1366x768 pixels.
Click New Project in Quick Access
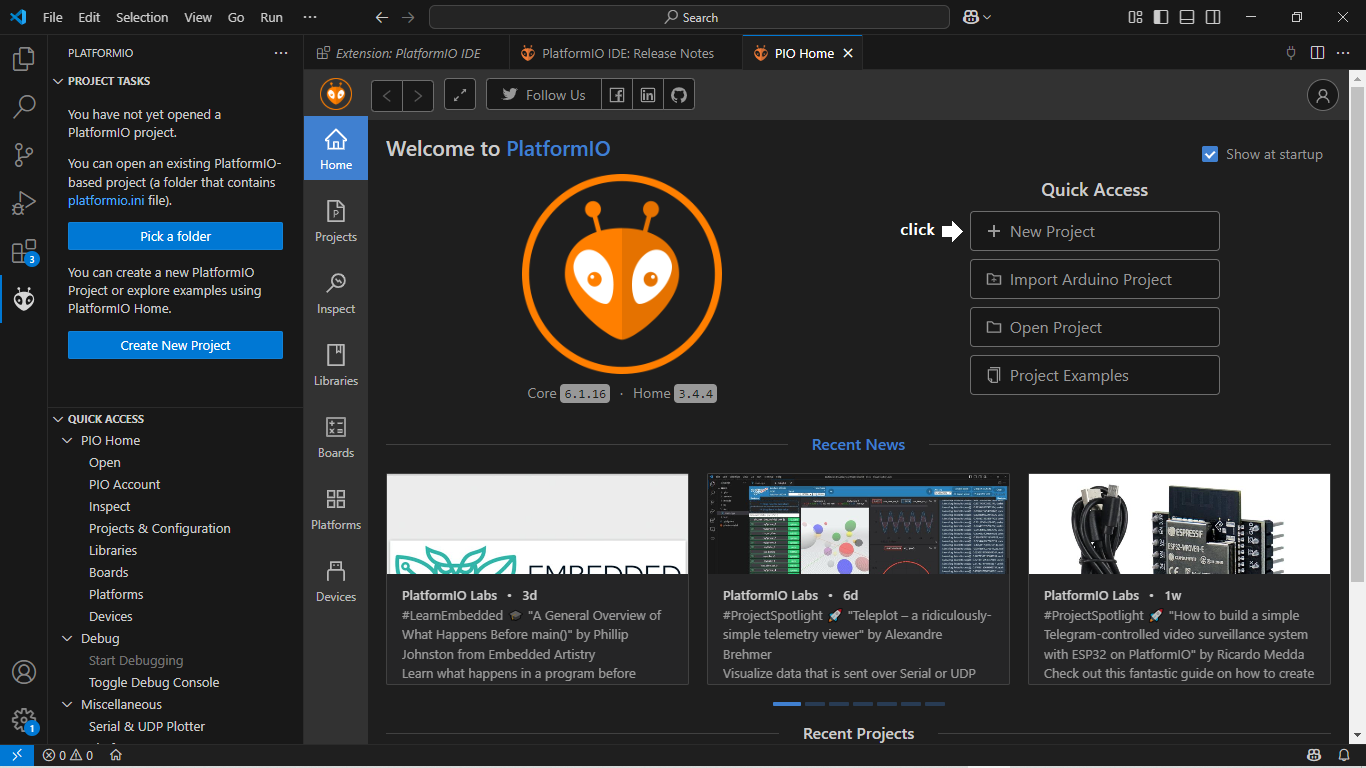1094,231
